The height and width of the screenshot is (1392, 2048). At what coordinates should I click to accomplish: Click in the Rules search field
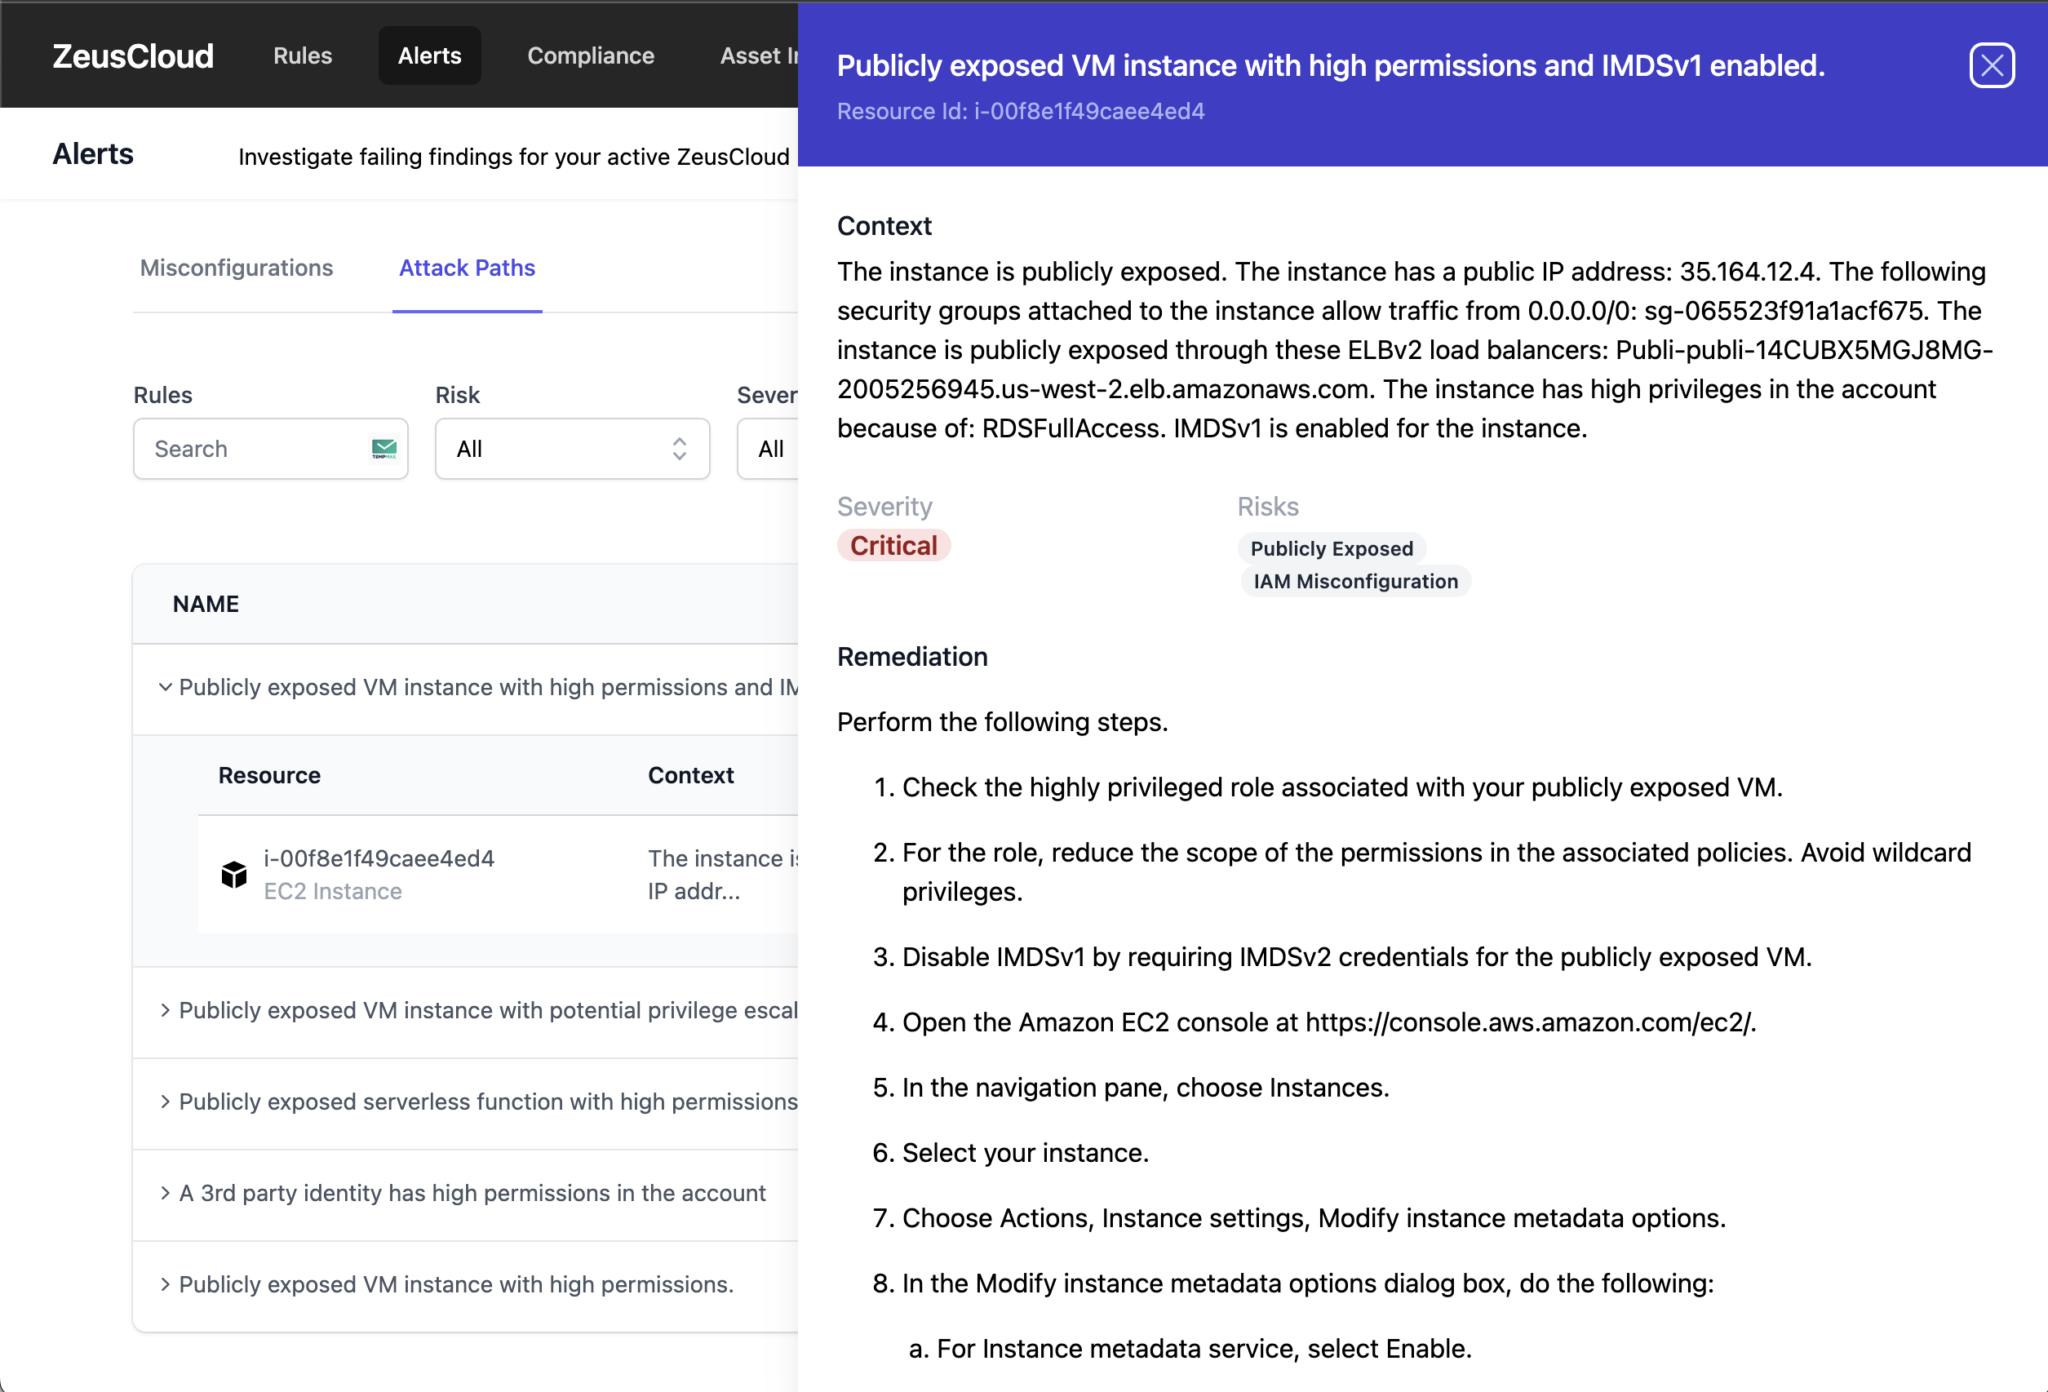pos(250,448)
